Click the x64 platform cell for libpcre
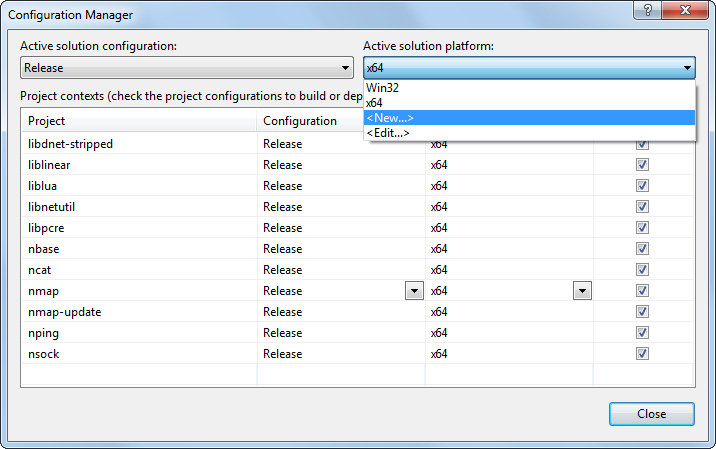716x449 pixels. coord(509,228)
